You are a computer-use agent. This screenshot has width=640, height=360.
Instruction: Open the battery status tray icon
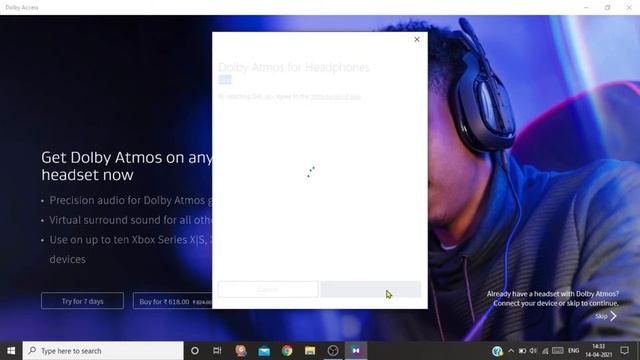tap(522, 351)
